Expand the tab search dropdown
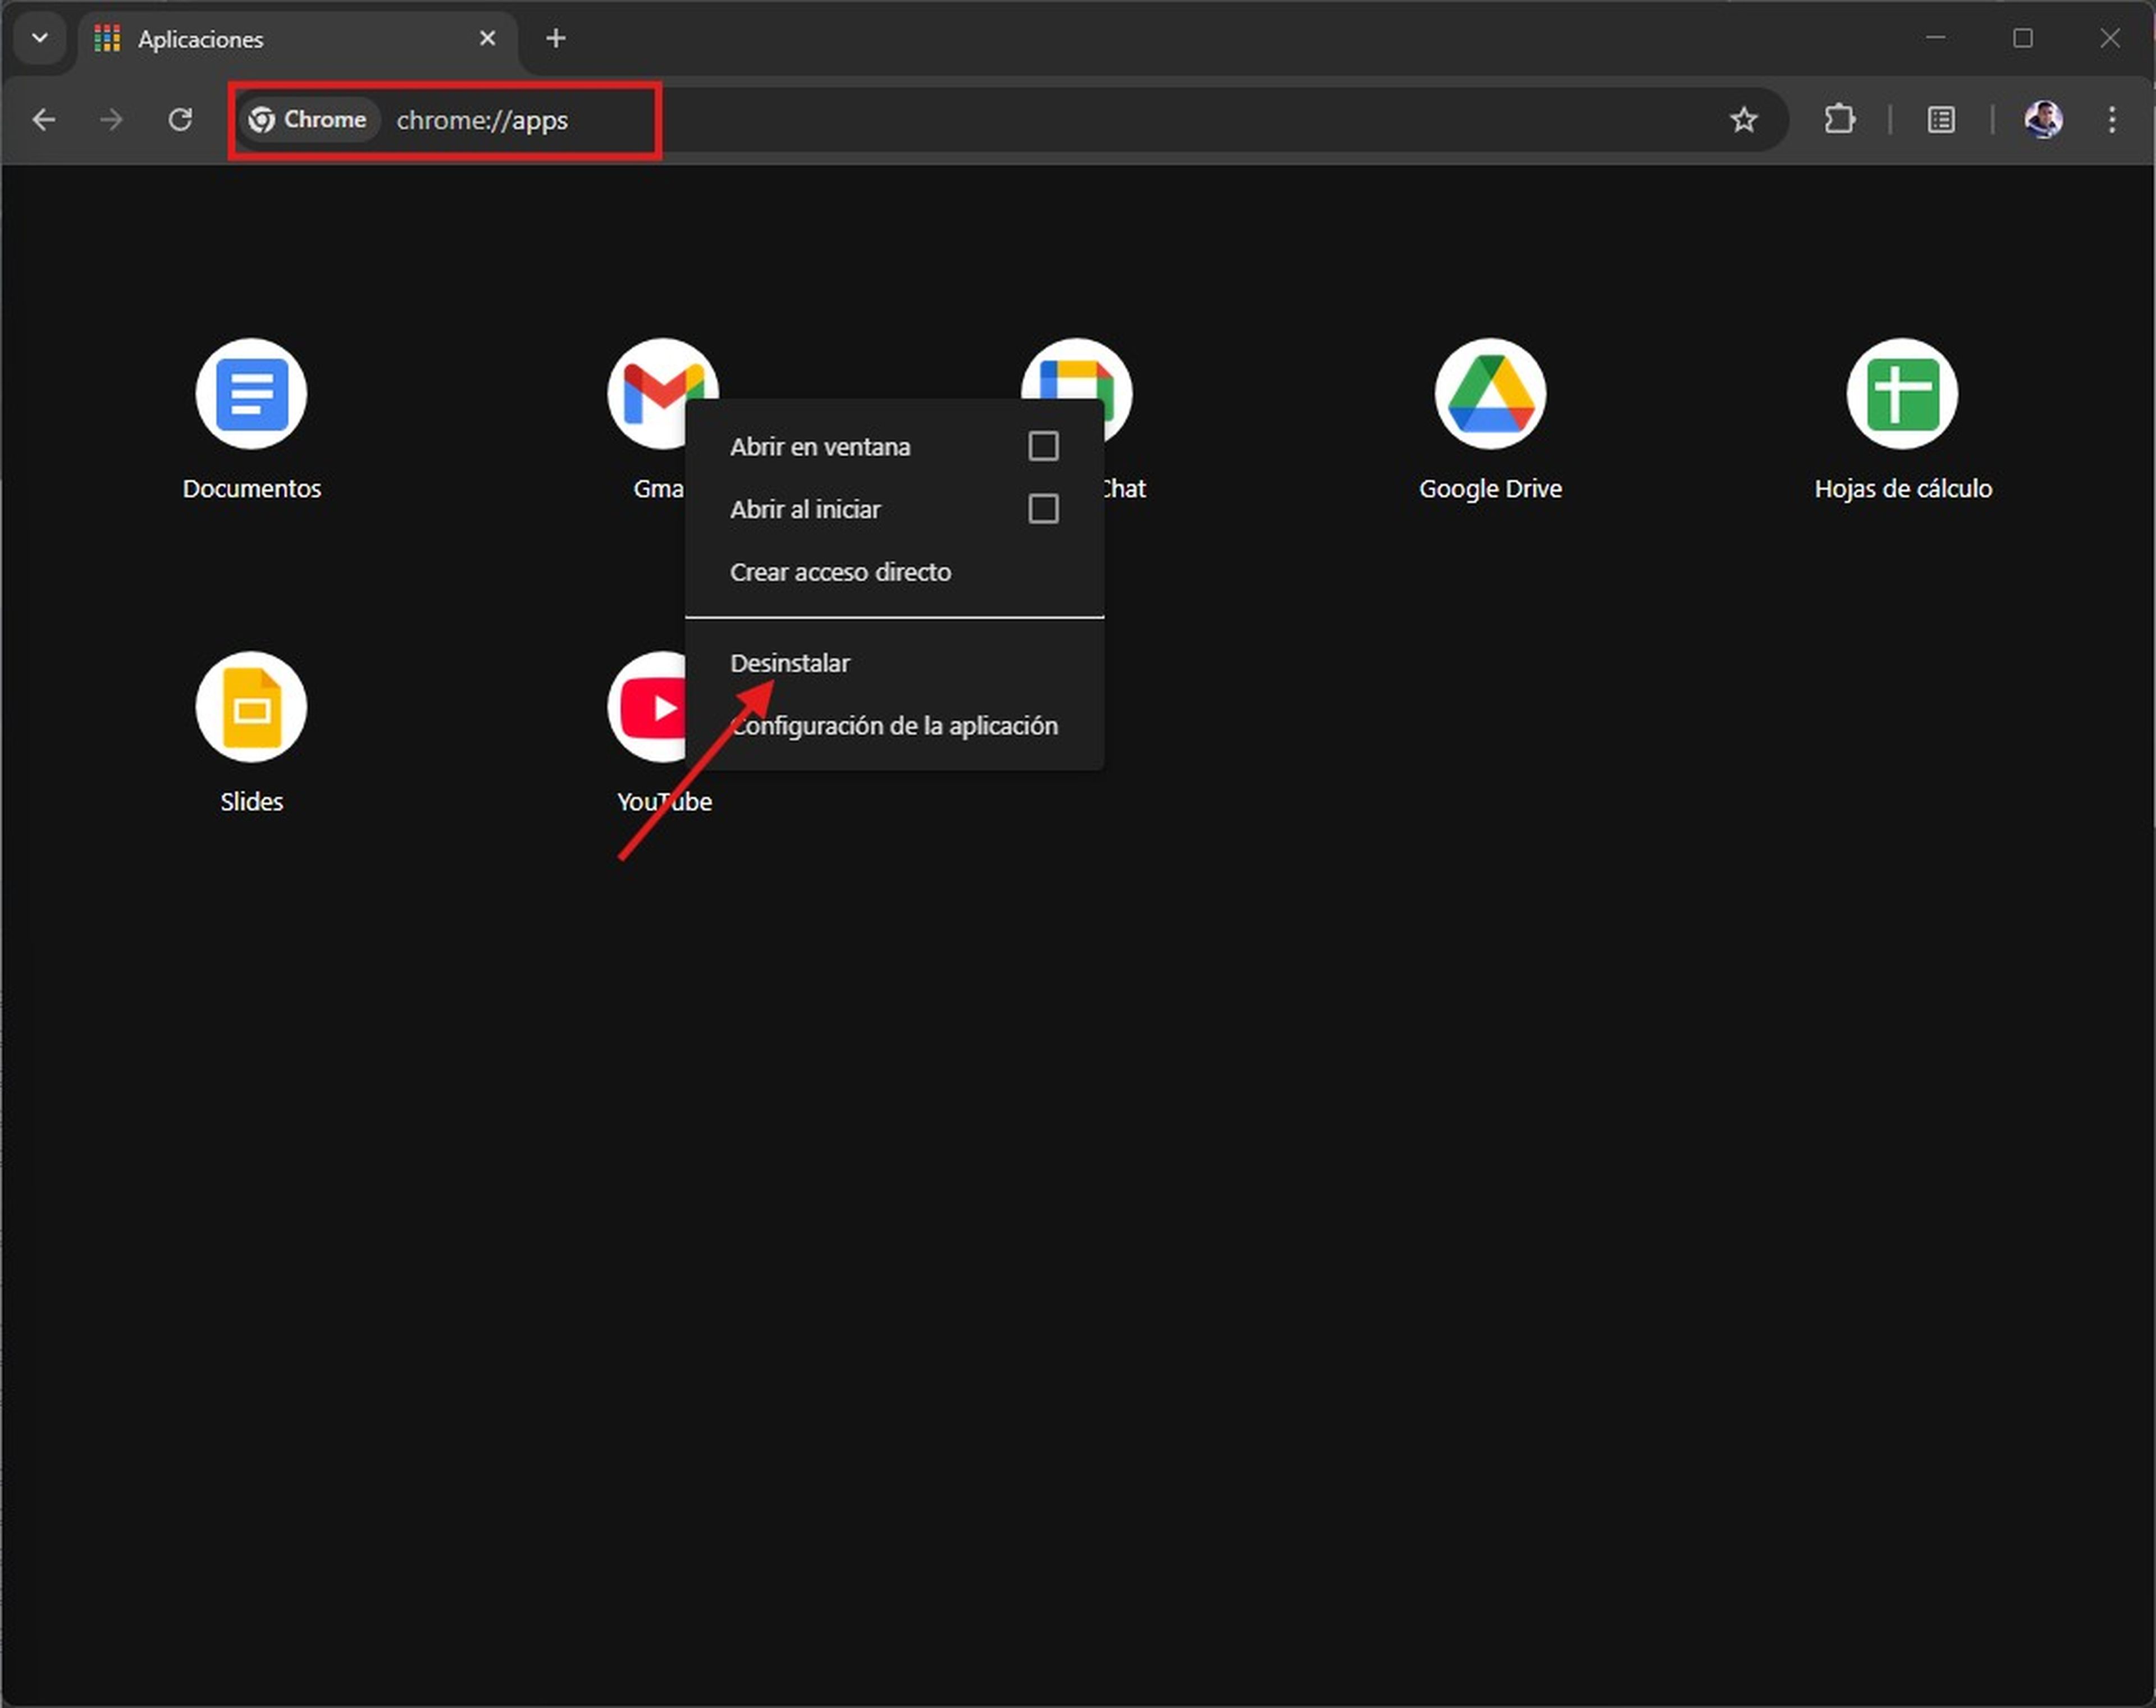 click(x=40, y=38)
